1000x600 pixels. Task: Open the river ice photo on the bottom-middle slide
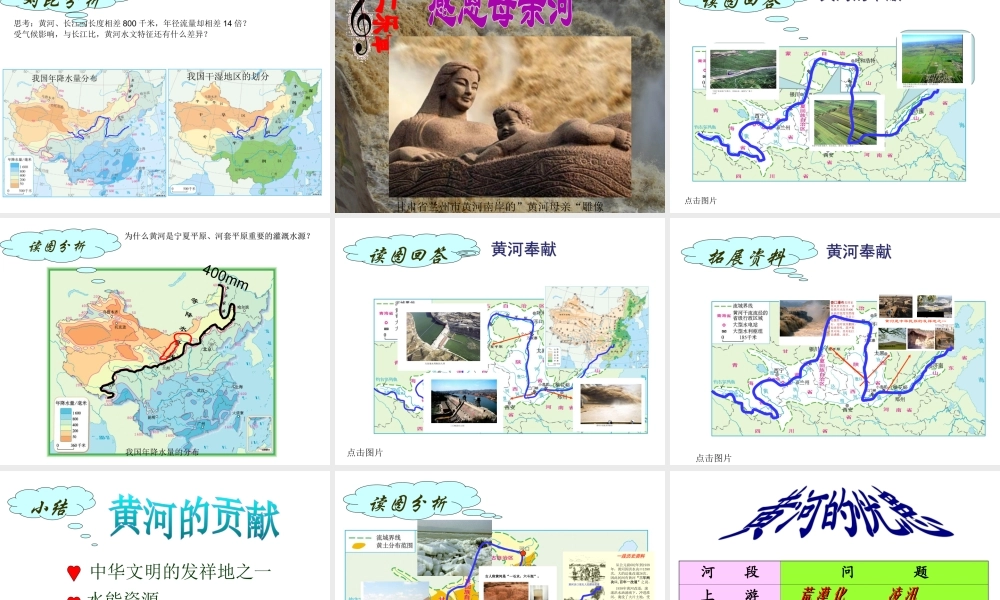pos(453,547)
